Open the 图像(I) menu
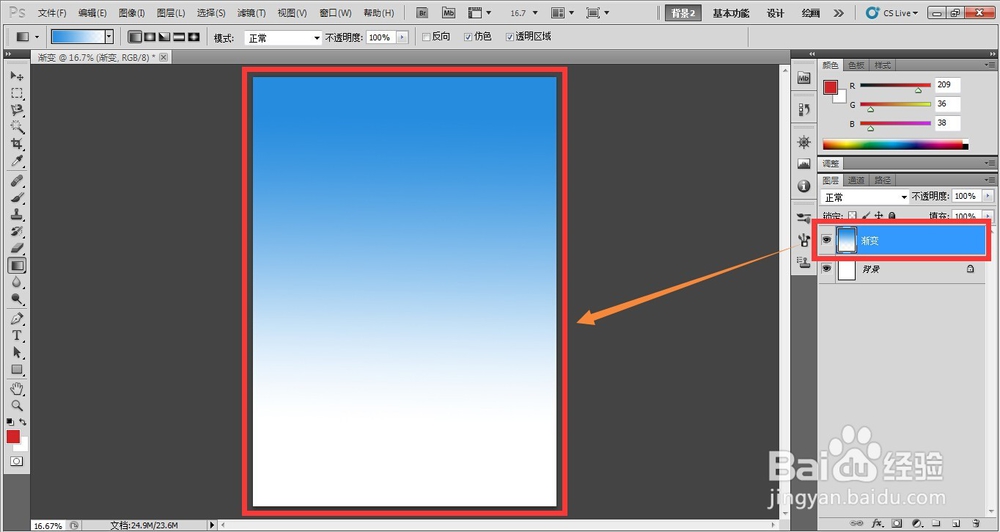1000x532 pixels. (132, 13)
